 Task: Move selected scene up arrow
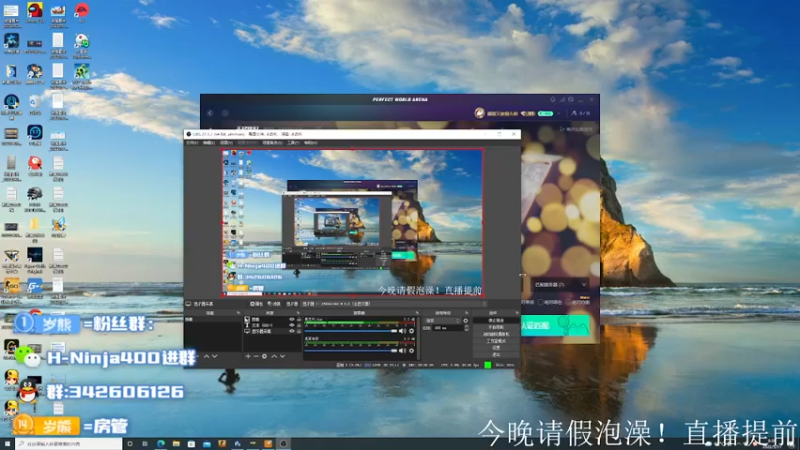[x=207, y=356]
